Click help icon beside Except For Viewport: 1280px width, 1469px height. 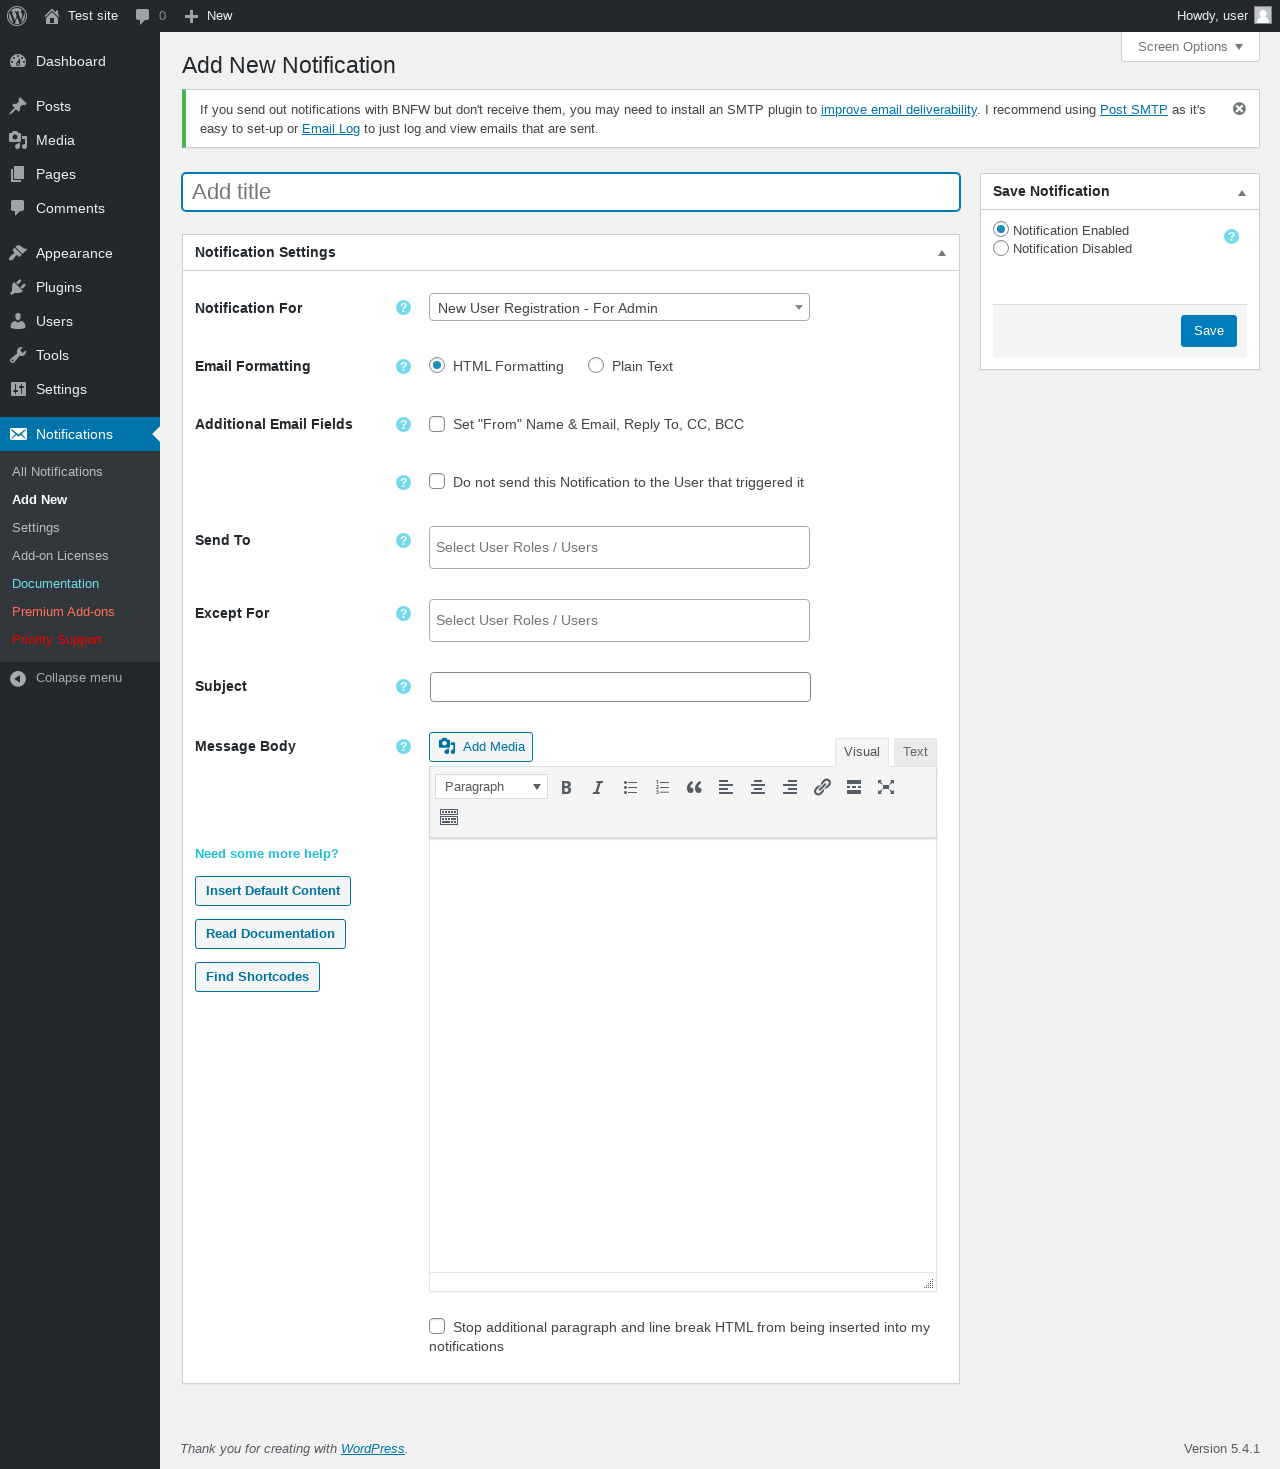tap(403, 613)
